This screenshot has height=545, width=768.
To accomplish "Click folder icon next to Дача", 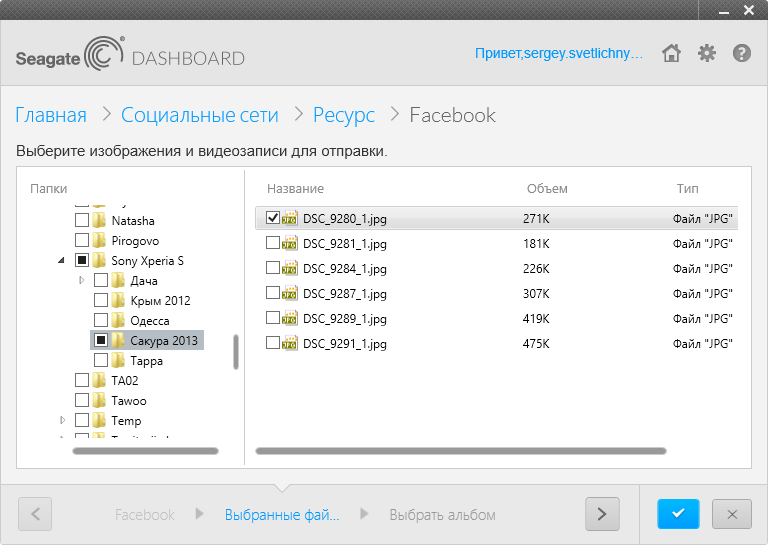I will coord(118,281).
